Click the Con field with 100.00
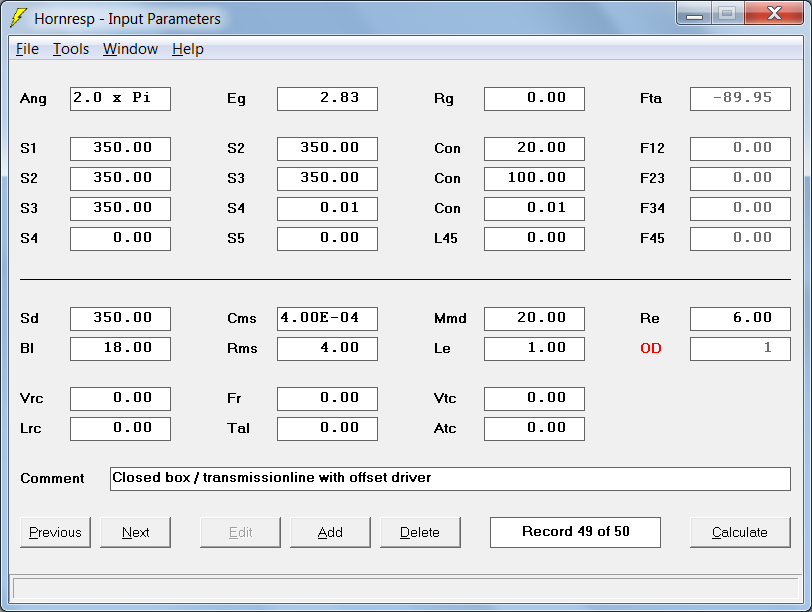812x612 pixels. [534, 179]
